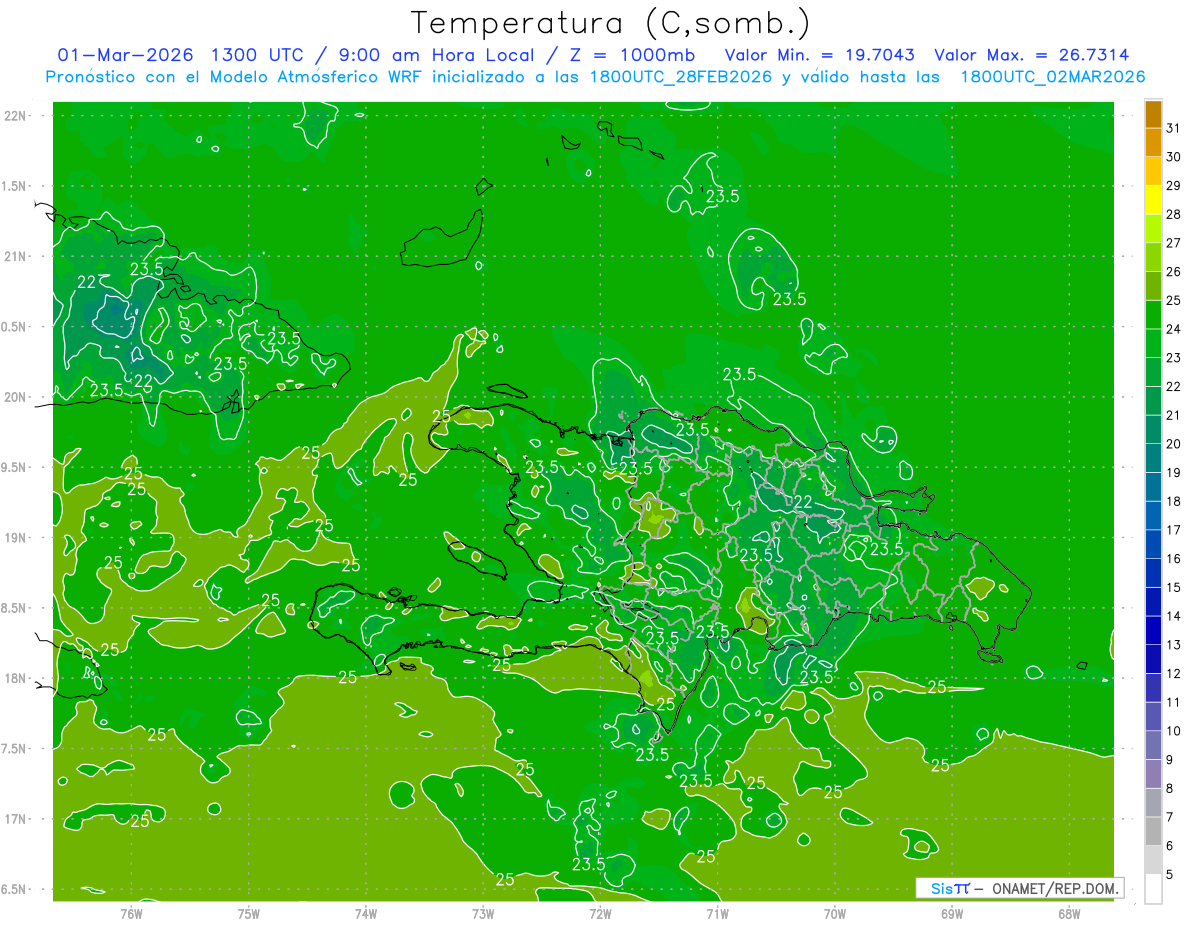Click the legend value 30
1200x927 pixels.
coord(1174,157)
